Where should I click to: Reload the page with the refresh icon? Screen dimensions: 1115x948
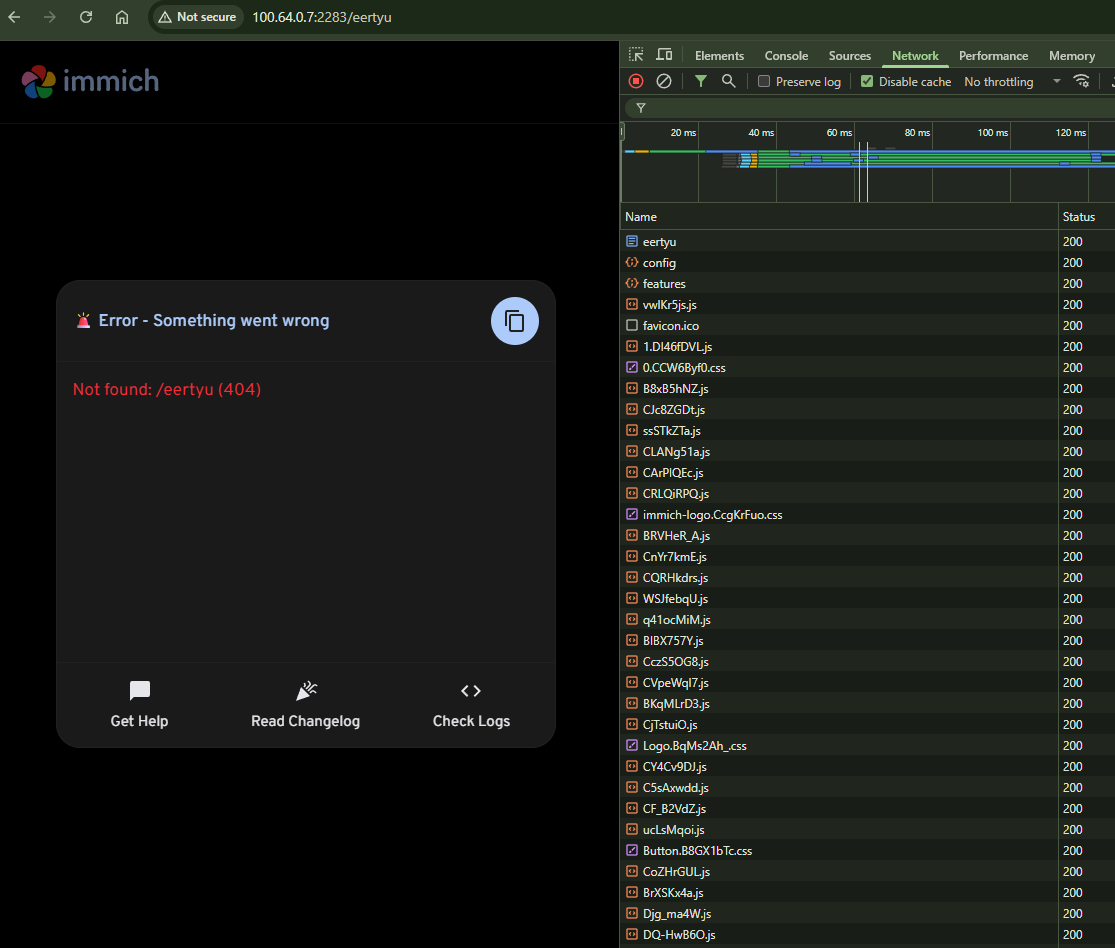pyautogui.click(x=86, y=17)
